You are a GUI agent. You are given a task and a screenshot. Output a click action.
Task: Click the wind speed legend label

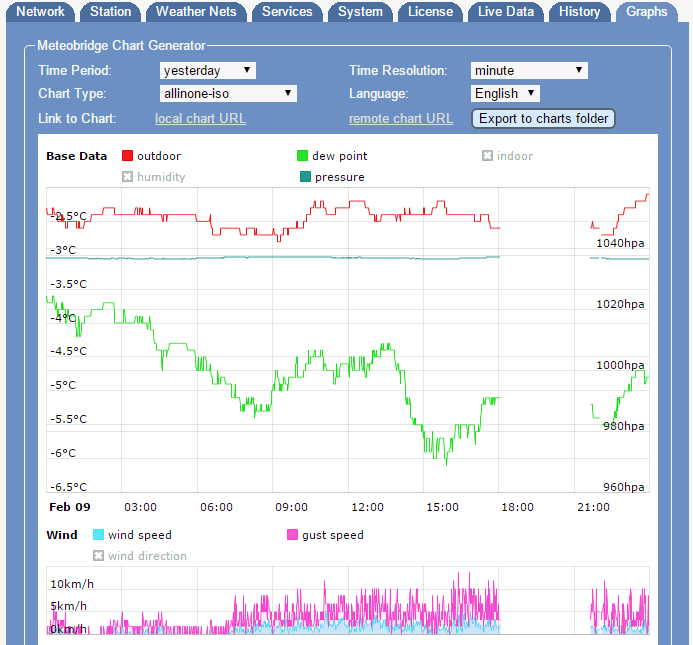(140, 535)
